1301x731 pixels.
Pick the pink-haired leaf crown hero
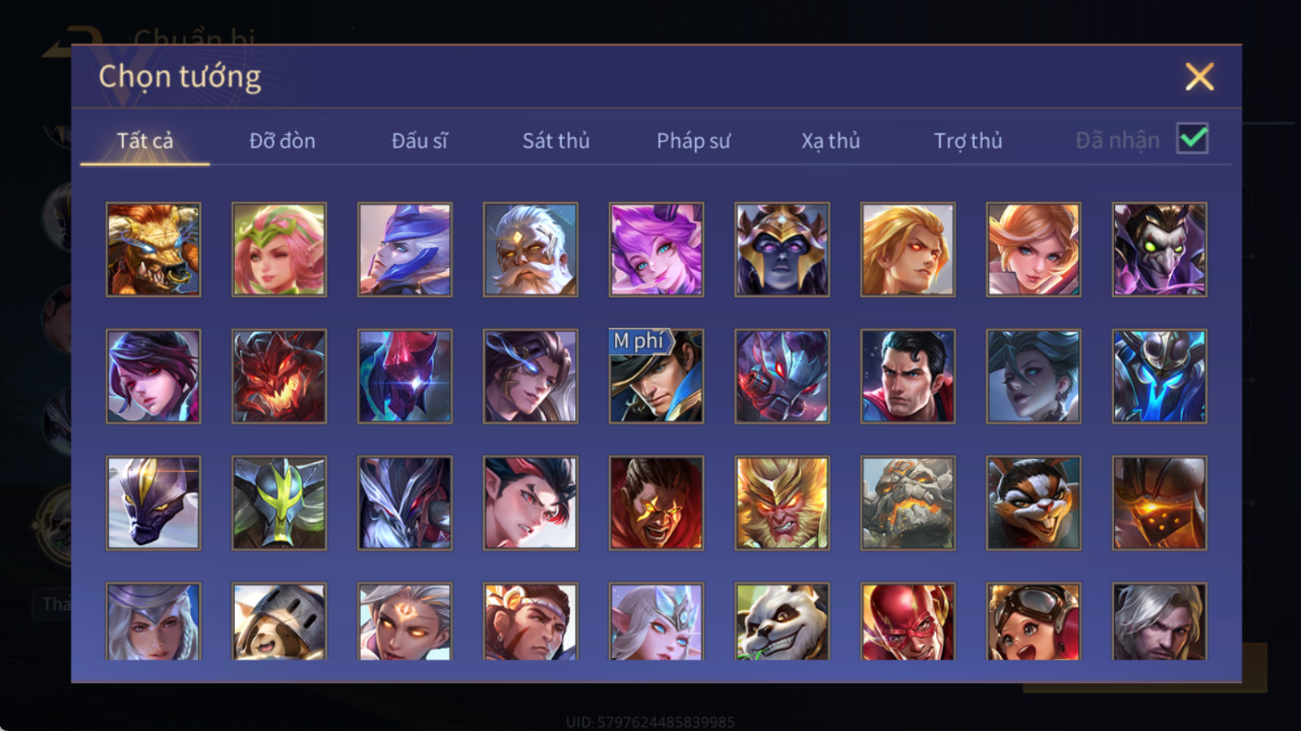click(x=279, y=249)
